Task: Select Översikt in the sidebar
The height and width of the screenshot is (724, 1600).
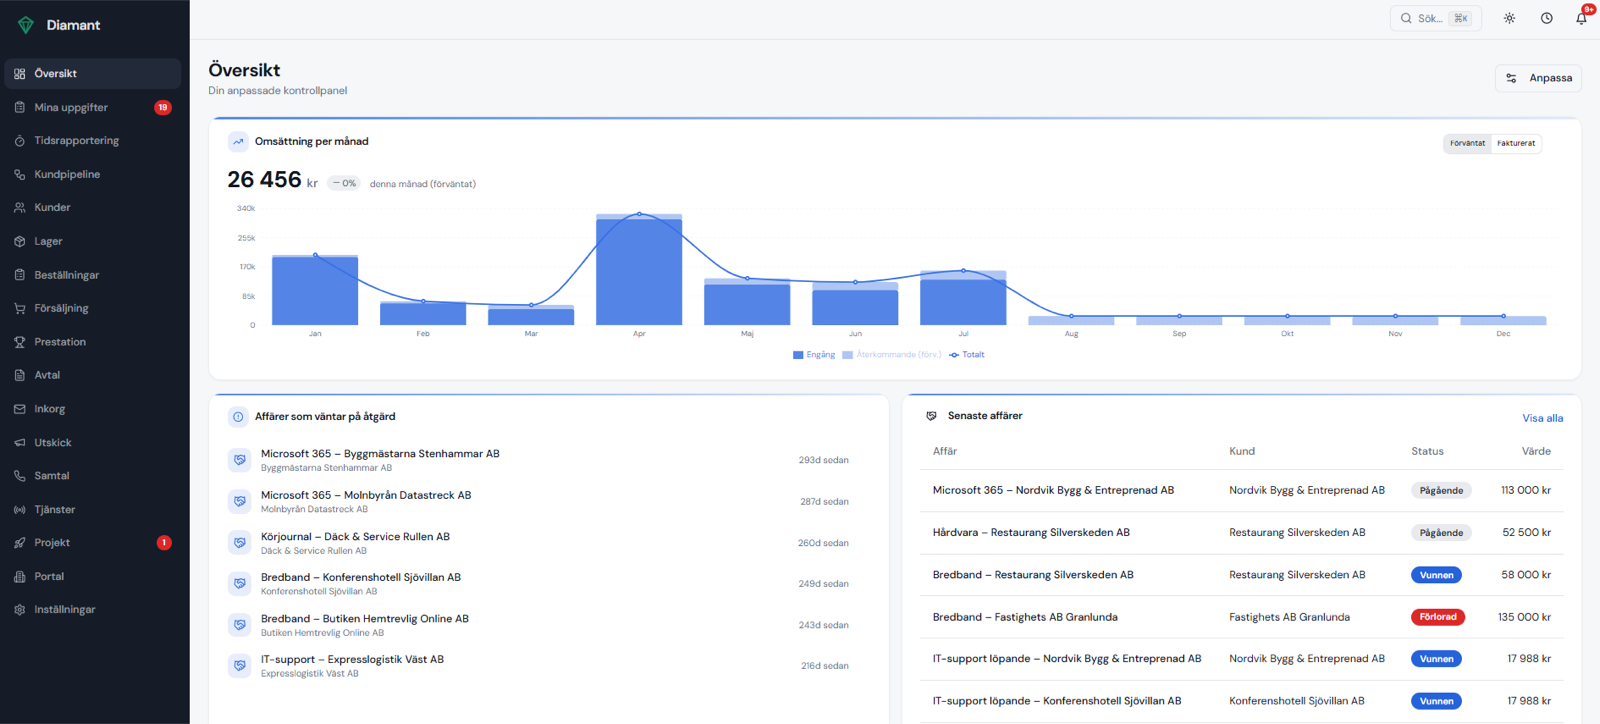Action: click(93, 73)
